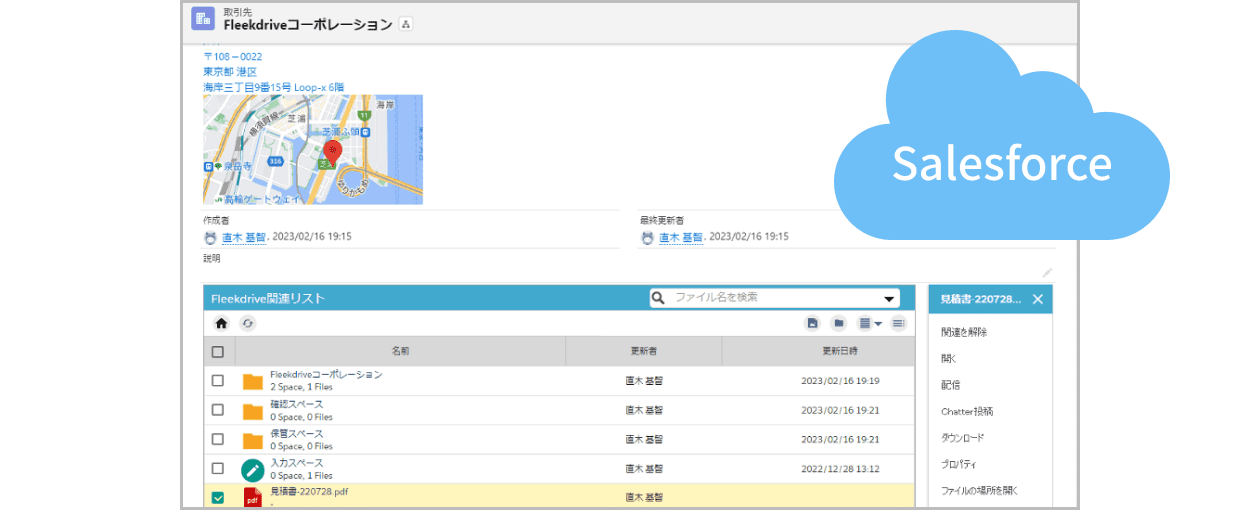Click the avatar icon under 作成者

(210, 238)
